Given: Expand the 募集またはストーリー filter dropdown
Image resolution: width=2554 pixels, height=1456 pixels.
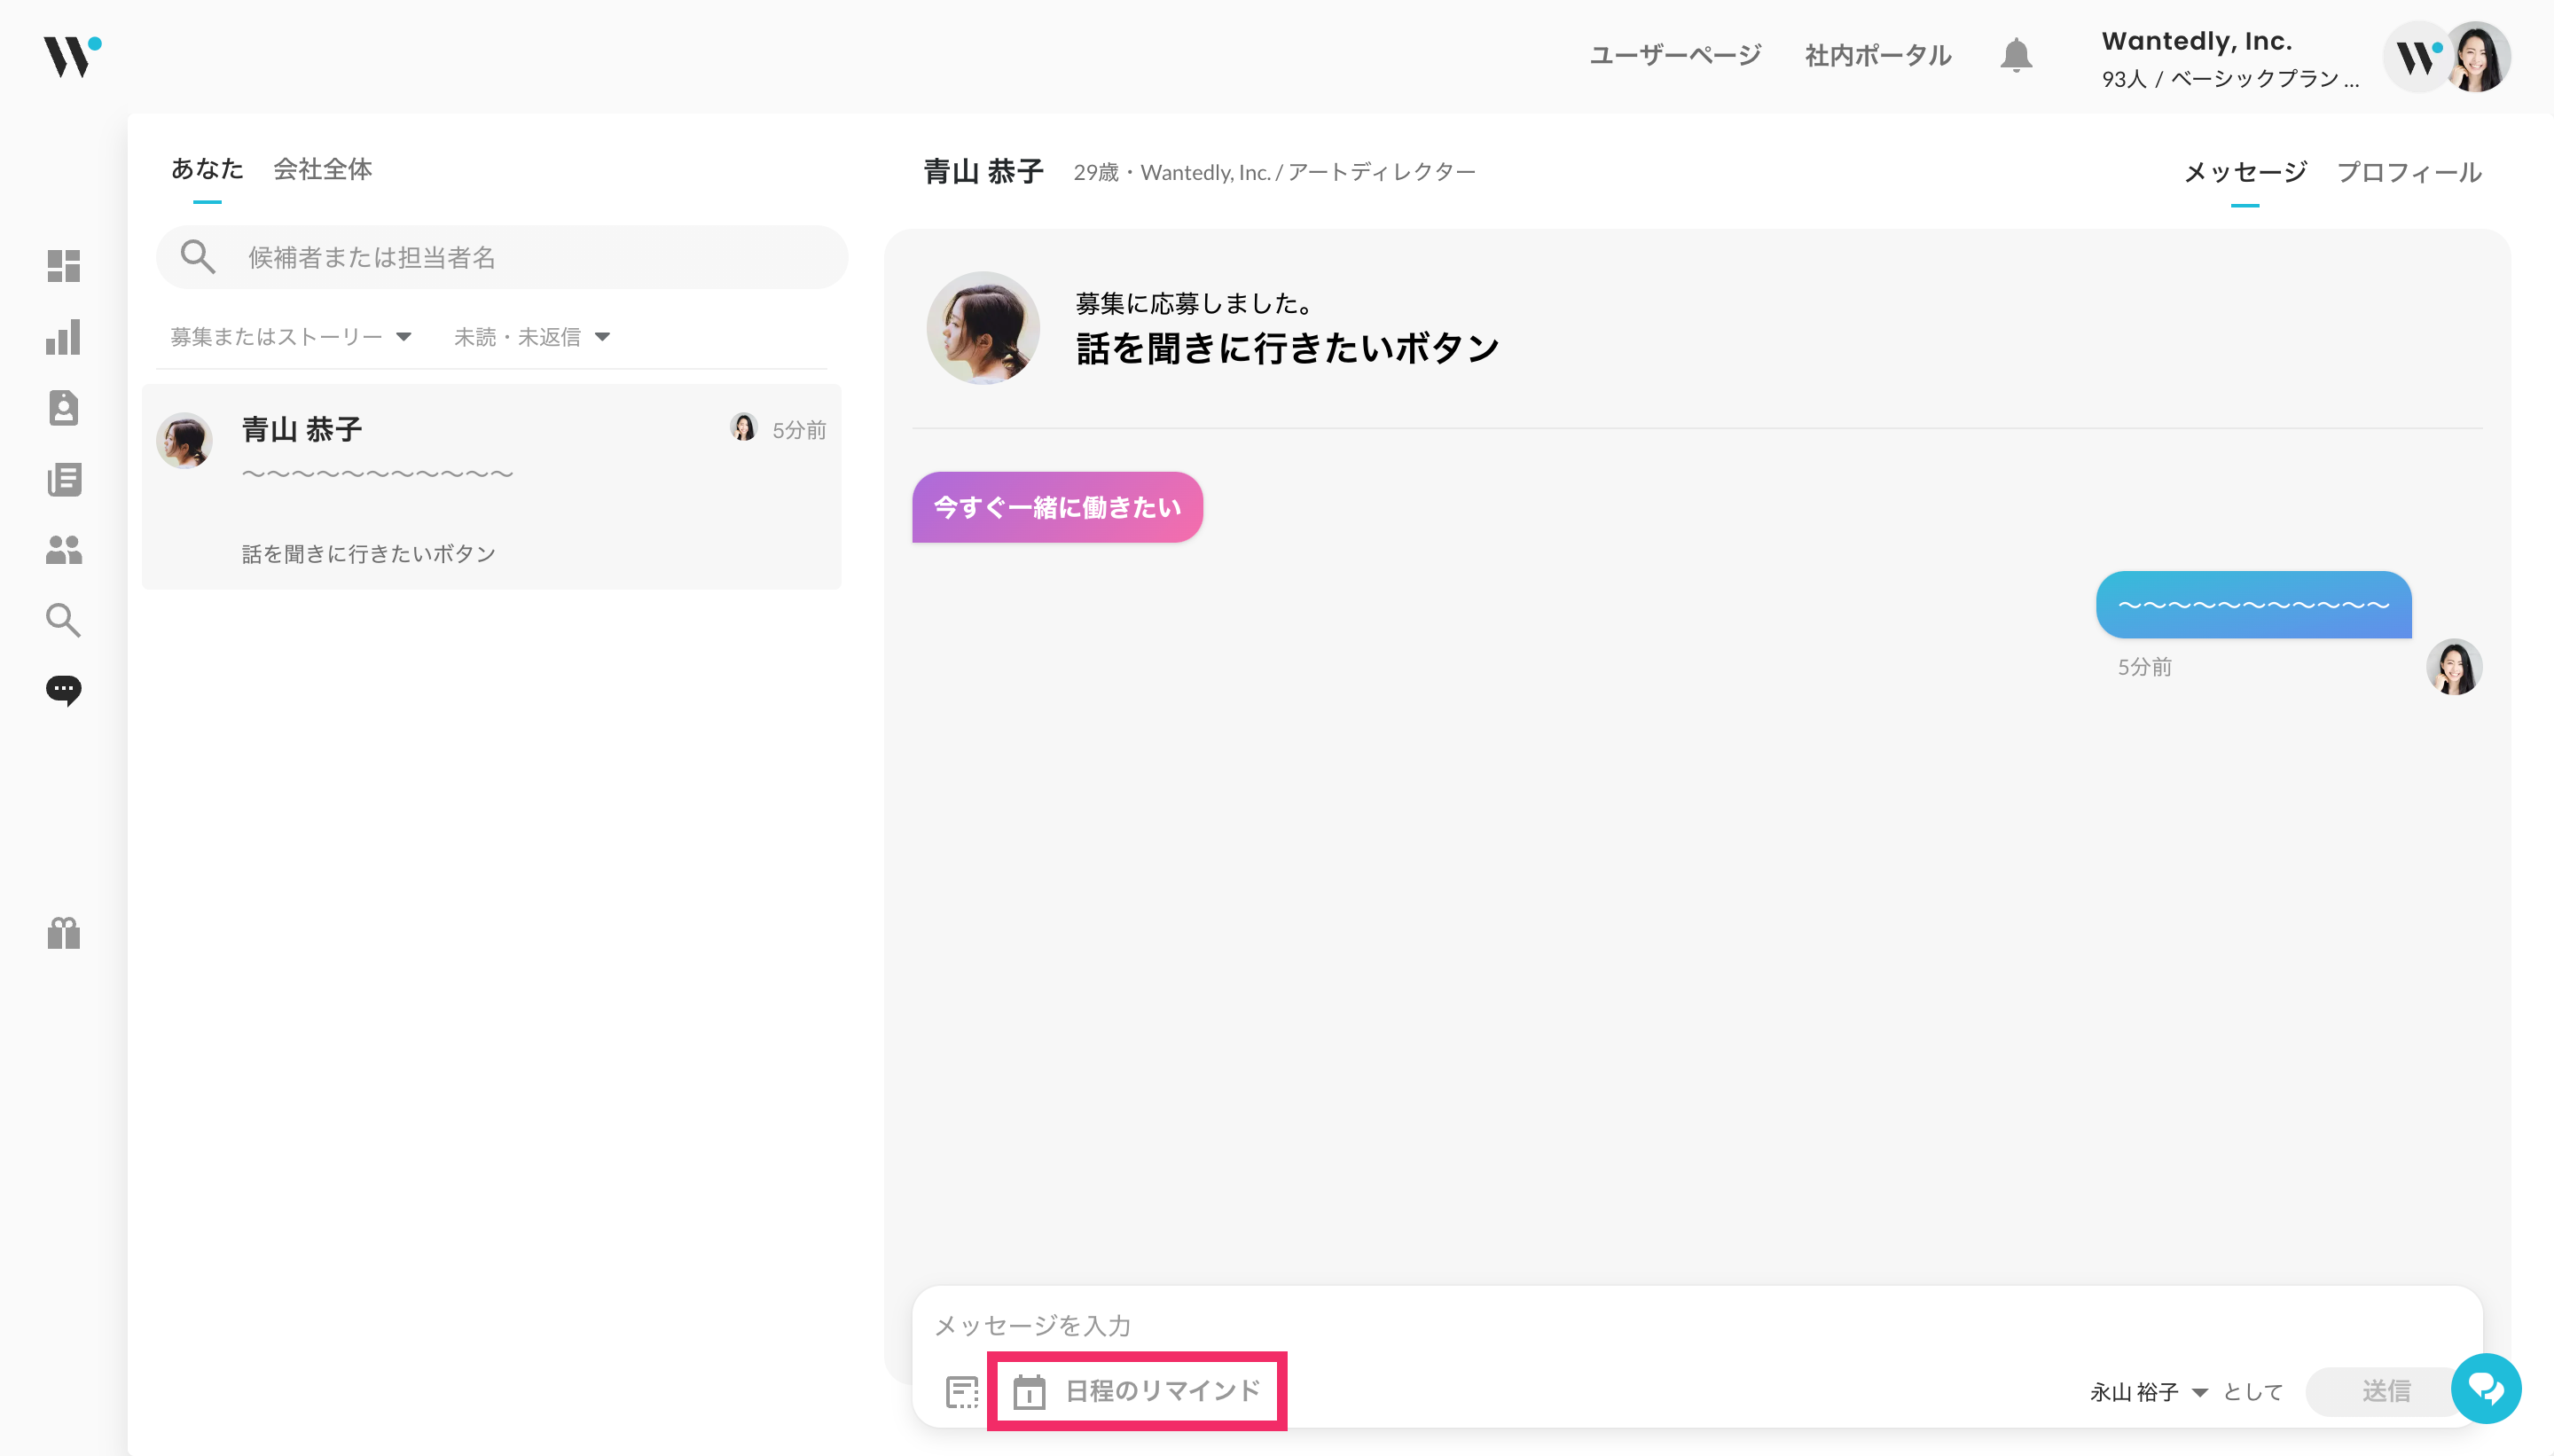Looking at the screenshot, I should click(x=290, y=337).
